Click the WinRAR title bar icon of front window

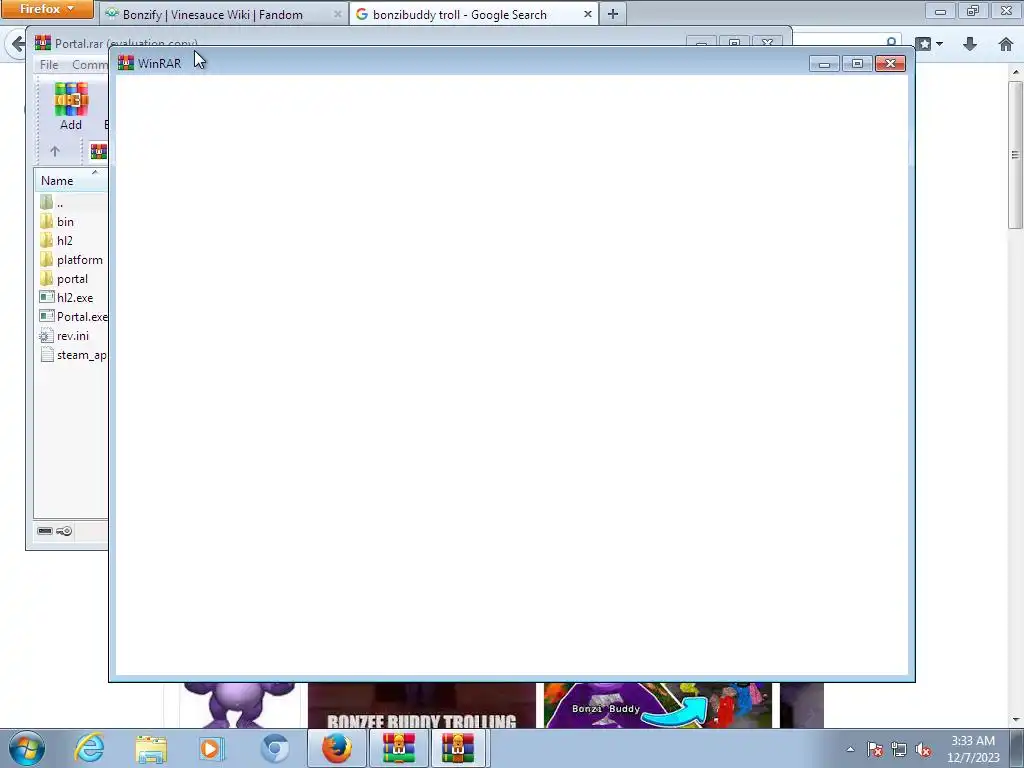pos(125,63)
